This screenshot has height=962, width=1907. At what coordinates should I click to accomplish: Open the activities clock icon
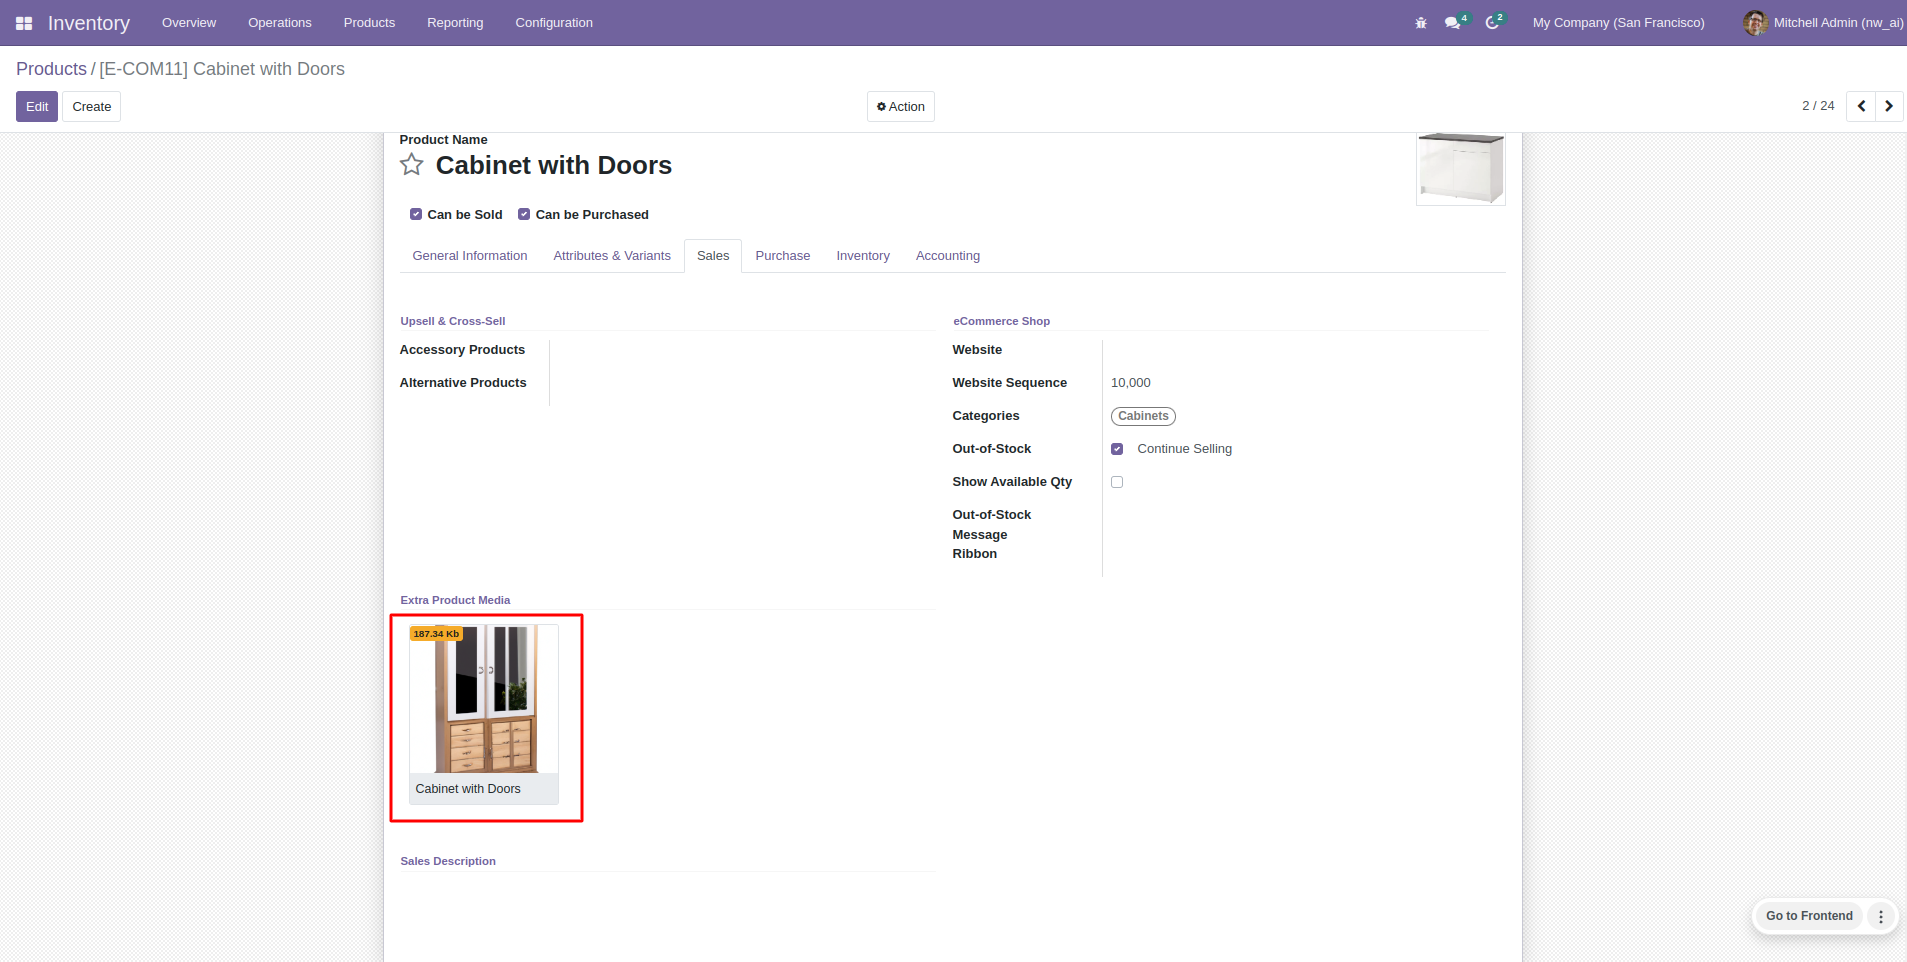click(x=1492, y=23)
